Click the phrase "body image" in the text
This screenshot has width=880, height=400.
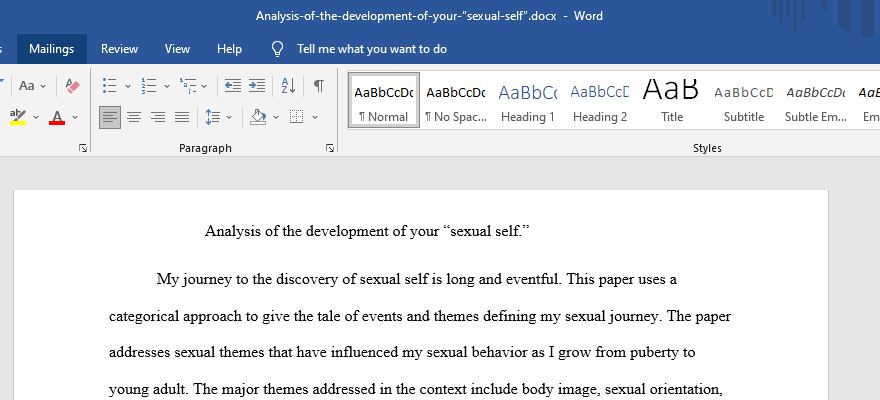pyautogui.click(x=560, y=389)
